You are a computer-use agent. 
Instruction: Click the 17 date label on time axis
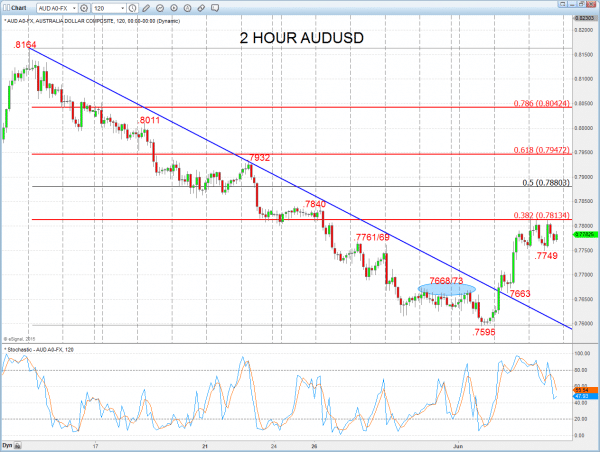pos(95,446)
